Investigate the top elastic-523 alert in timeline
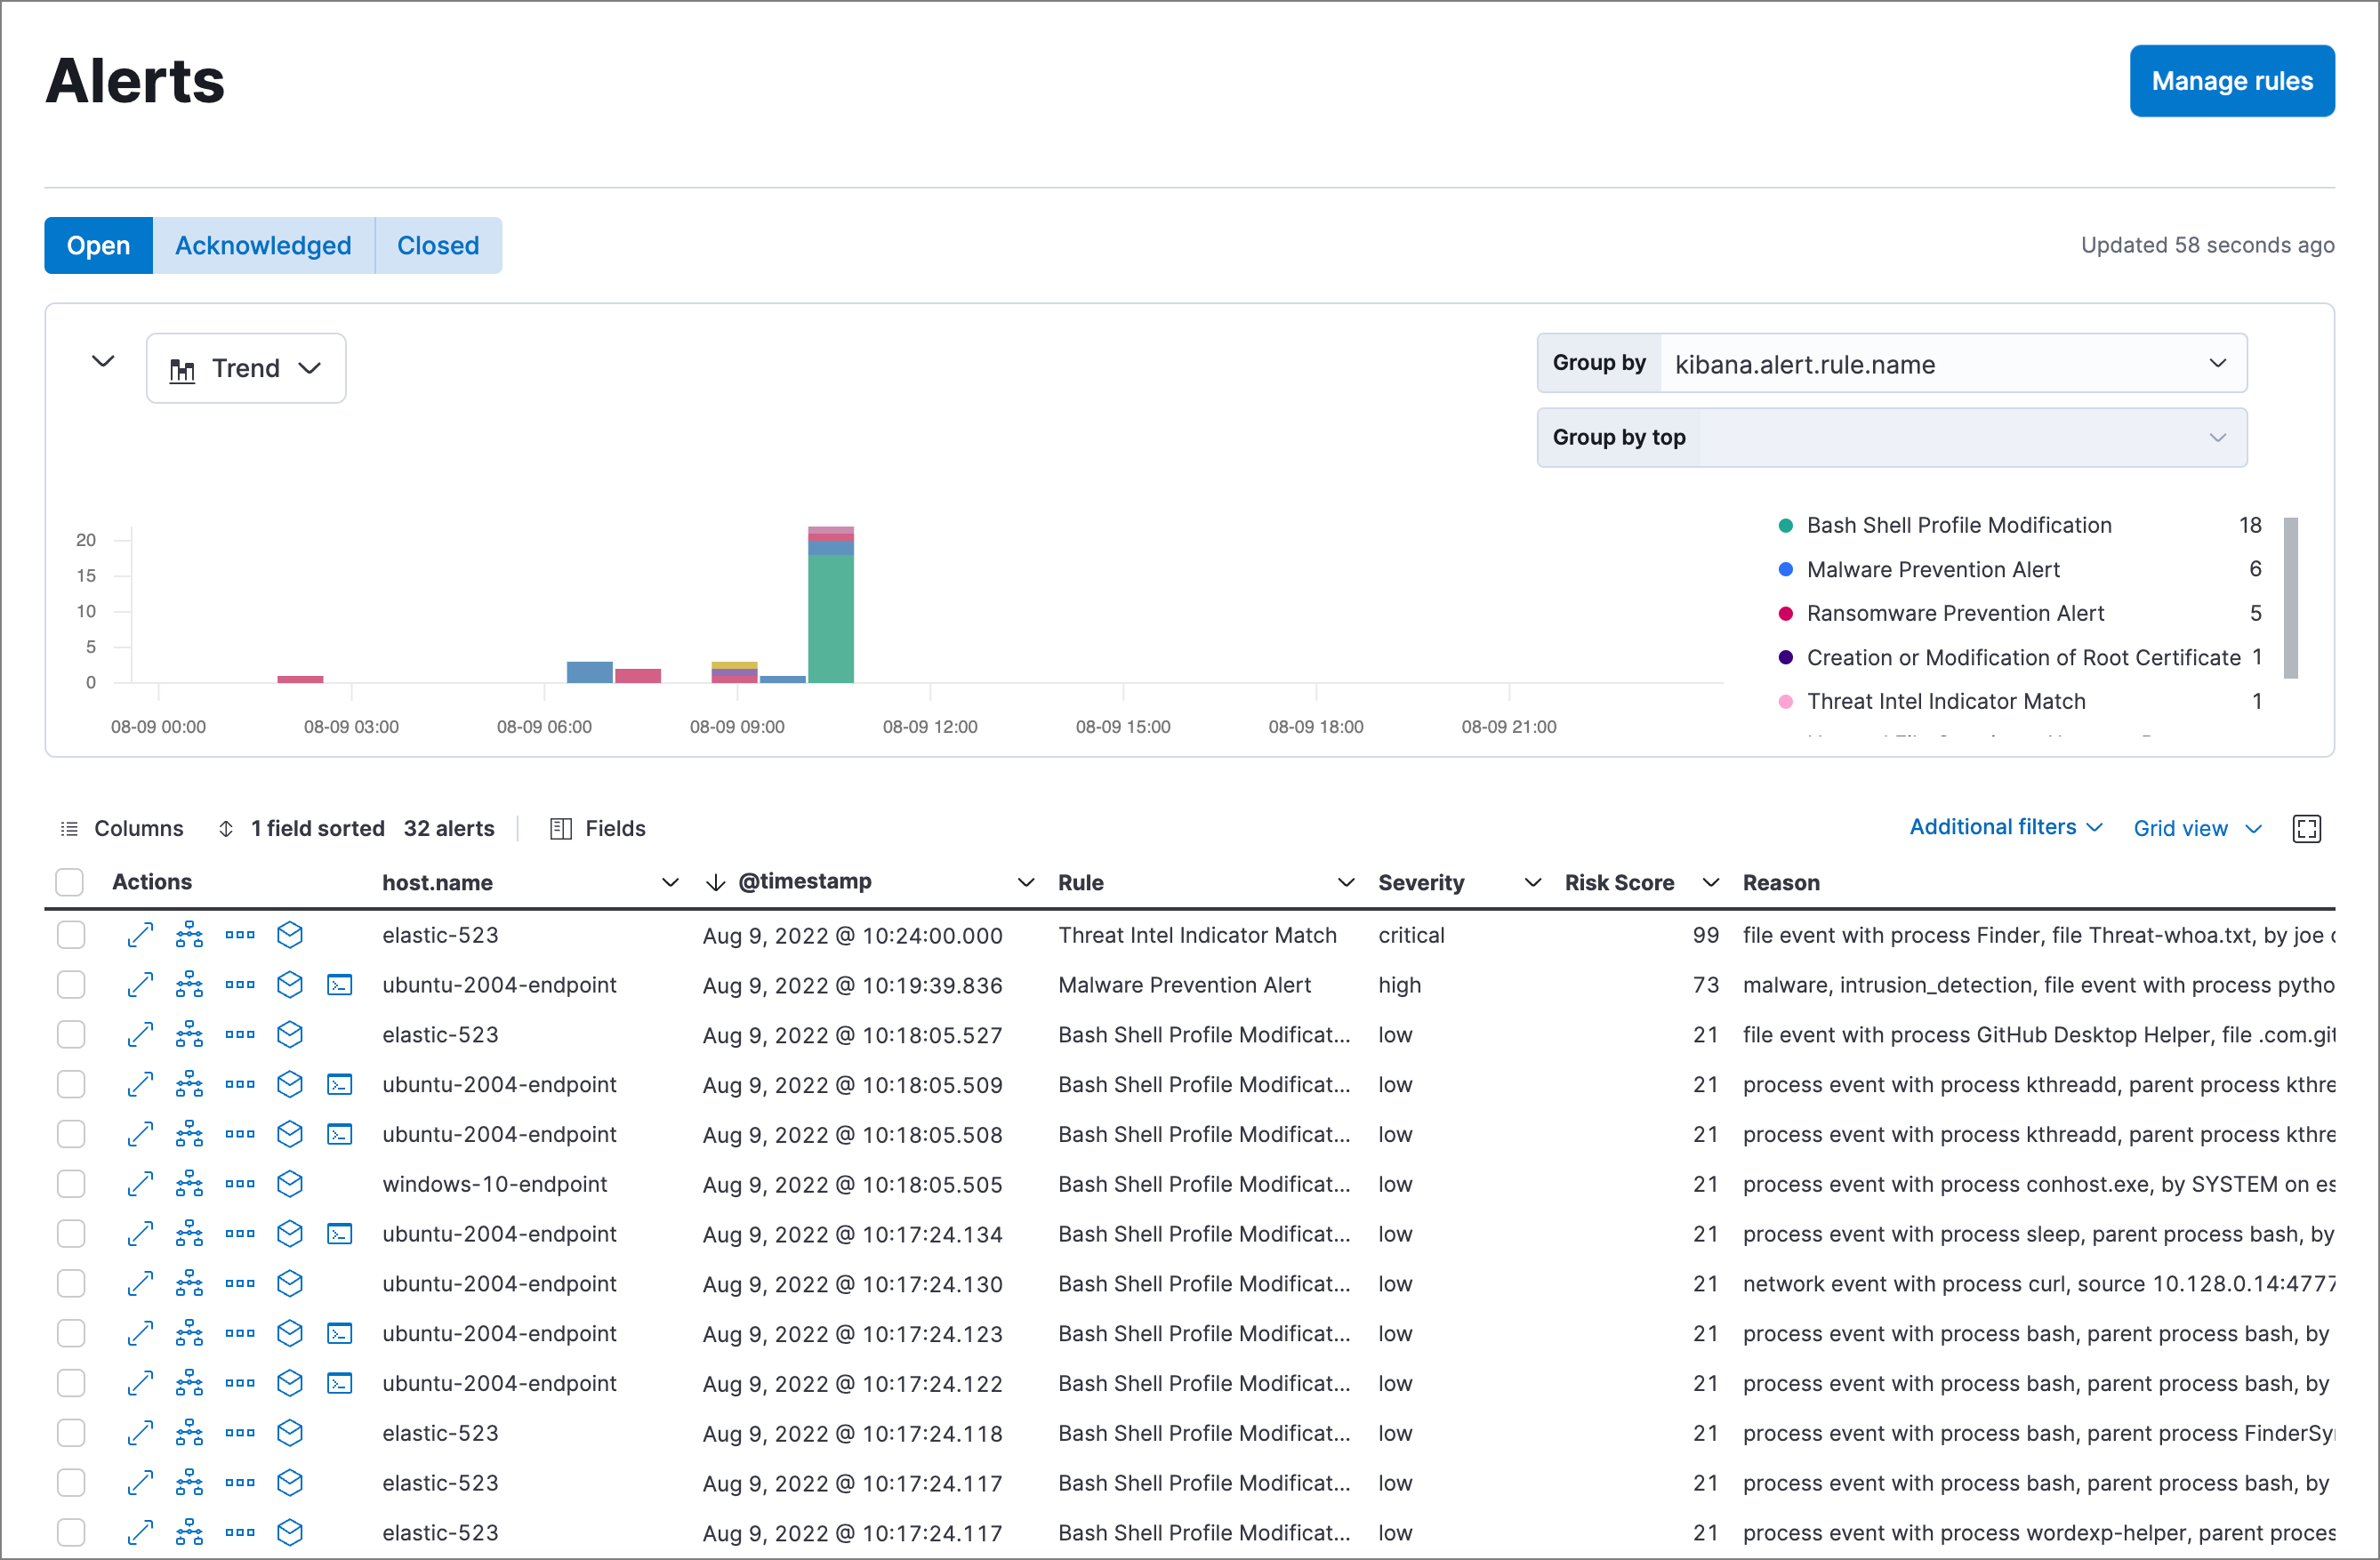Viewport: 2380px width, 1560px height. 290,935
